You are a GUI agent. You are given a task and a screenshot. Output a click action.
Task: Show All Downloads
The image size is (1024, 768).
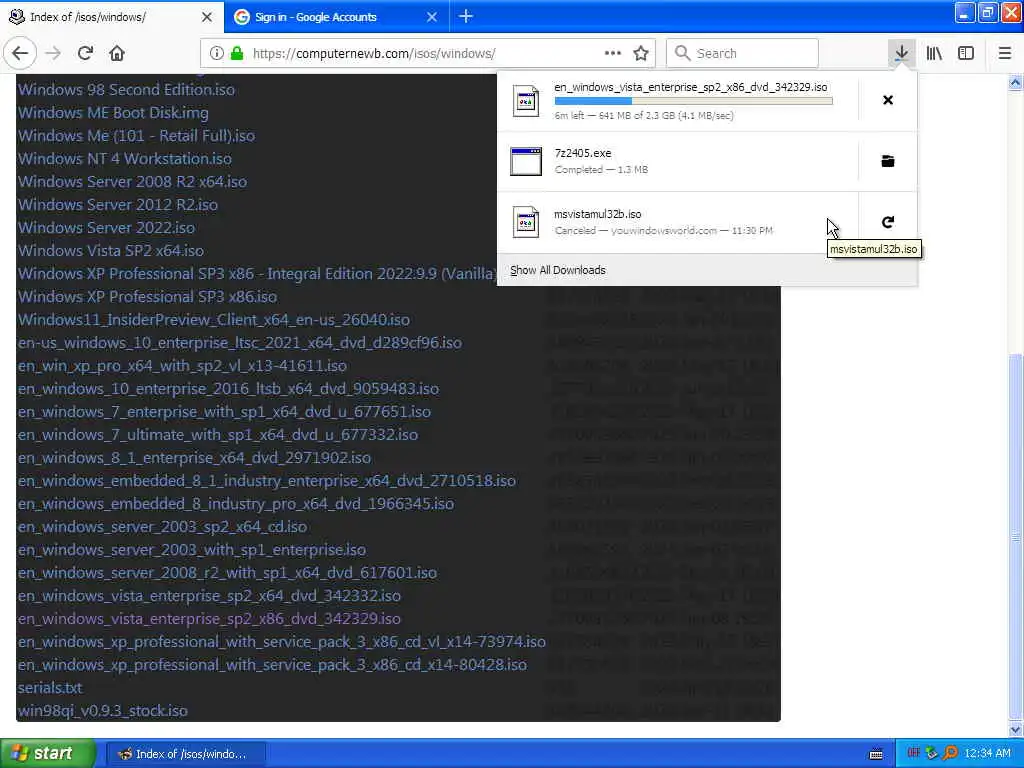pos(557,270)
